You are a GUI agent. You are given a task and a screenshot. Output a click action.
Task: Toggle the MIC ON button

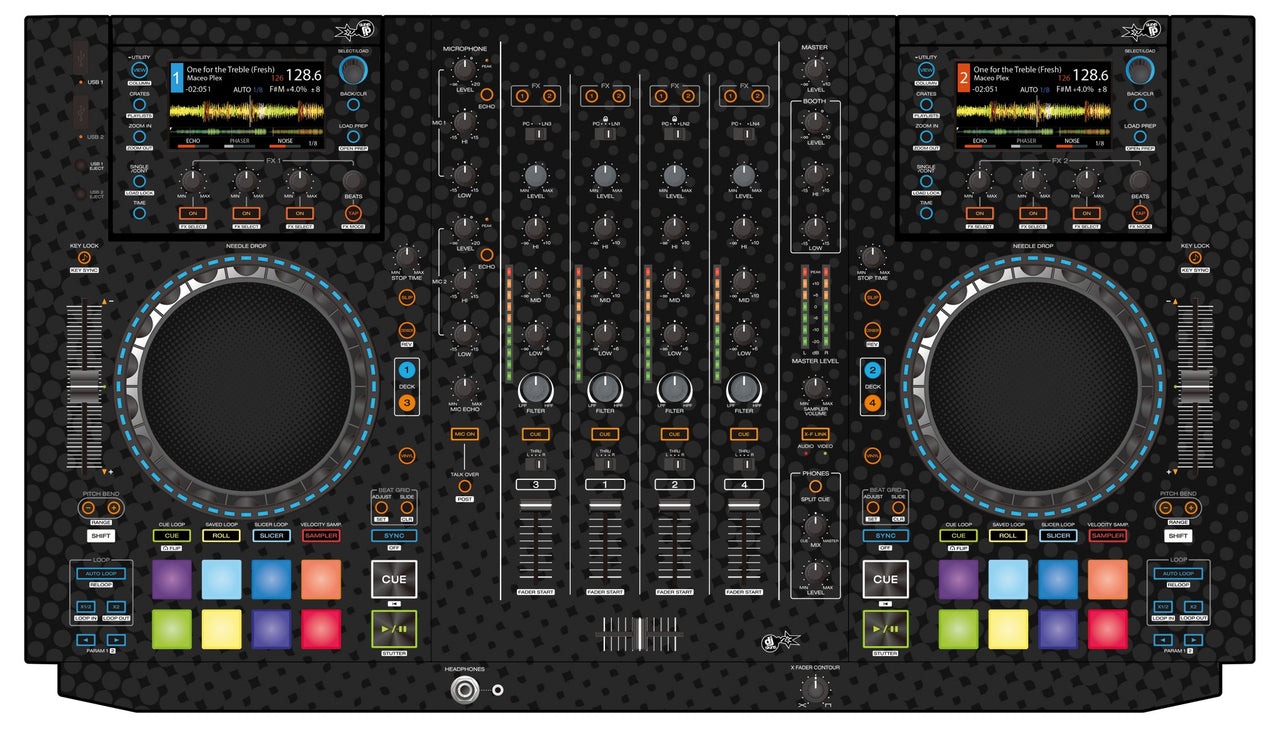tap(464, 433)
